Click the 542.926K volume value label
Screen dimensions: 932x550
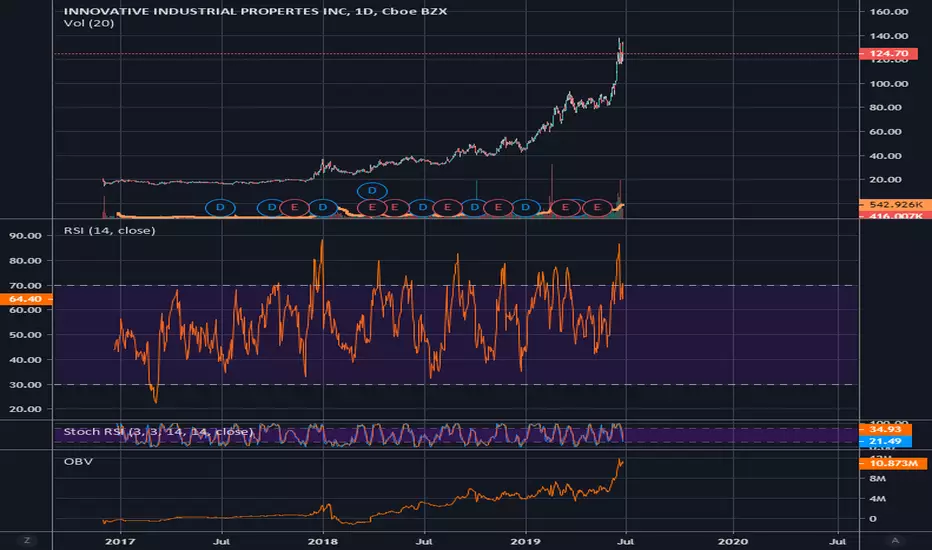(895, 205)
